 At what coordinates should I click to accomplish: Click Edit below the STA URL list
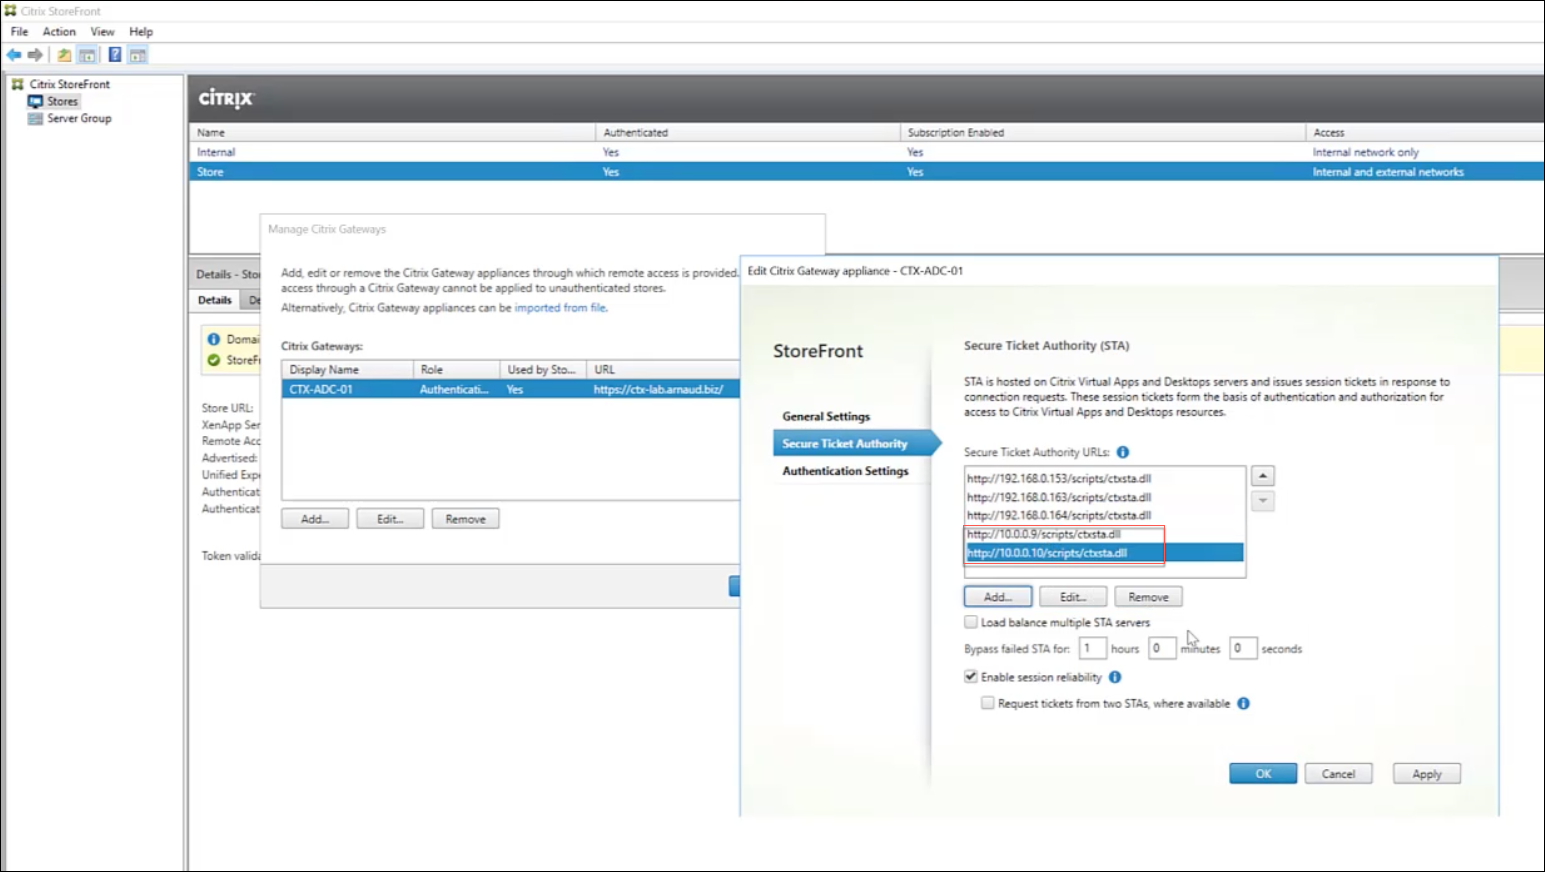coord(1073,597)
